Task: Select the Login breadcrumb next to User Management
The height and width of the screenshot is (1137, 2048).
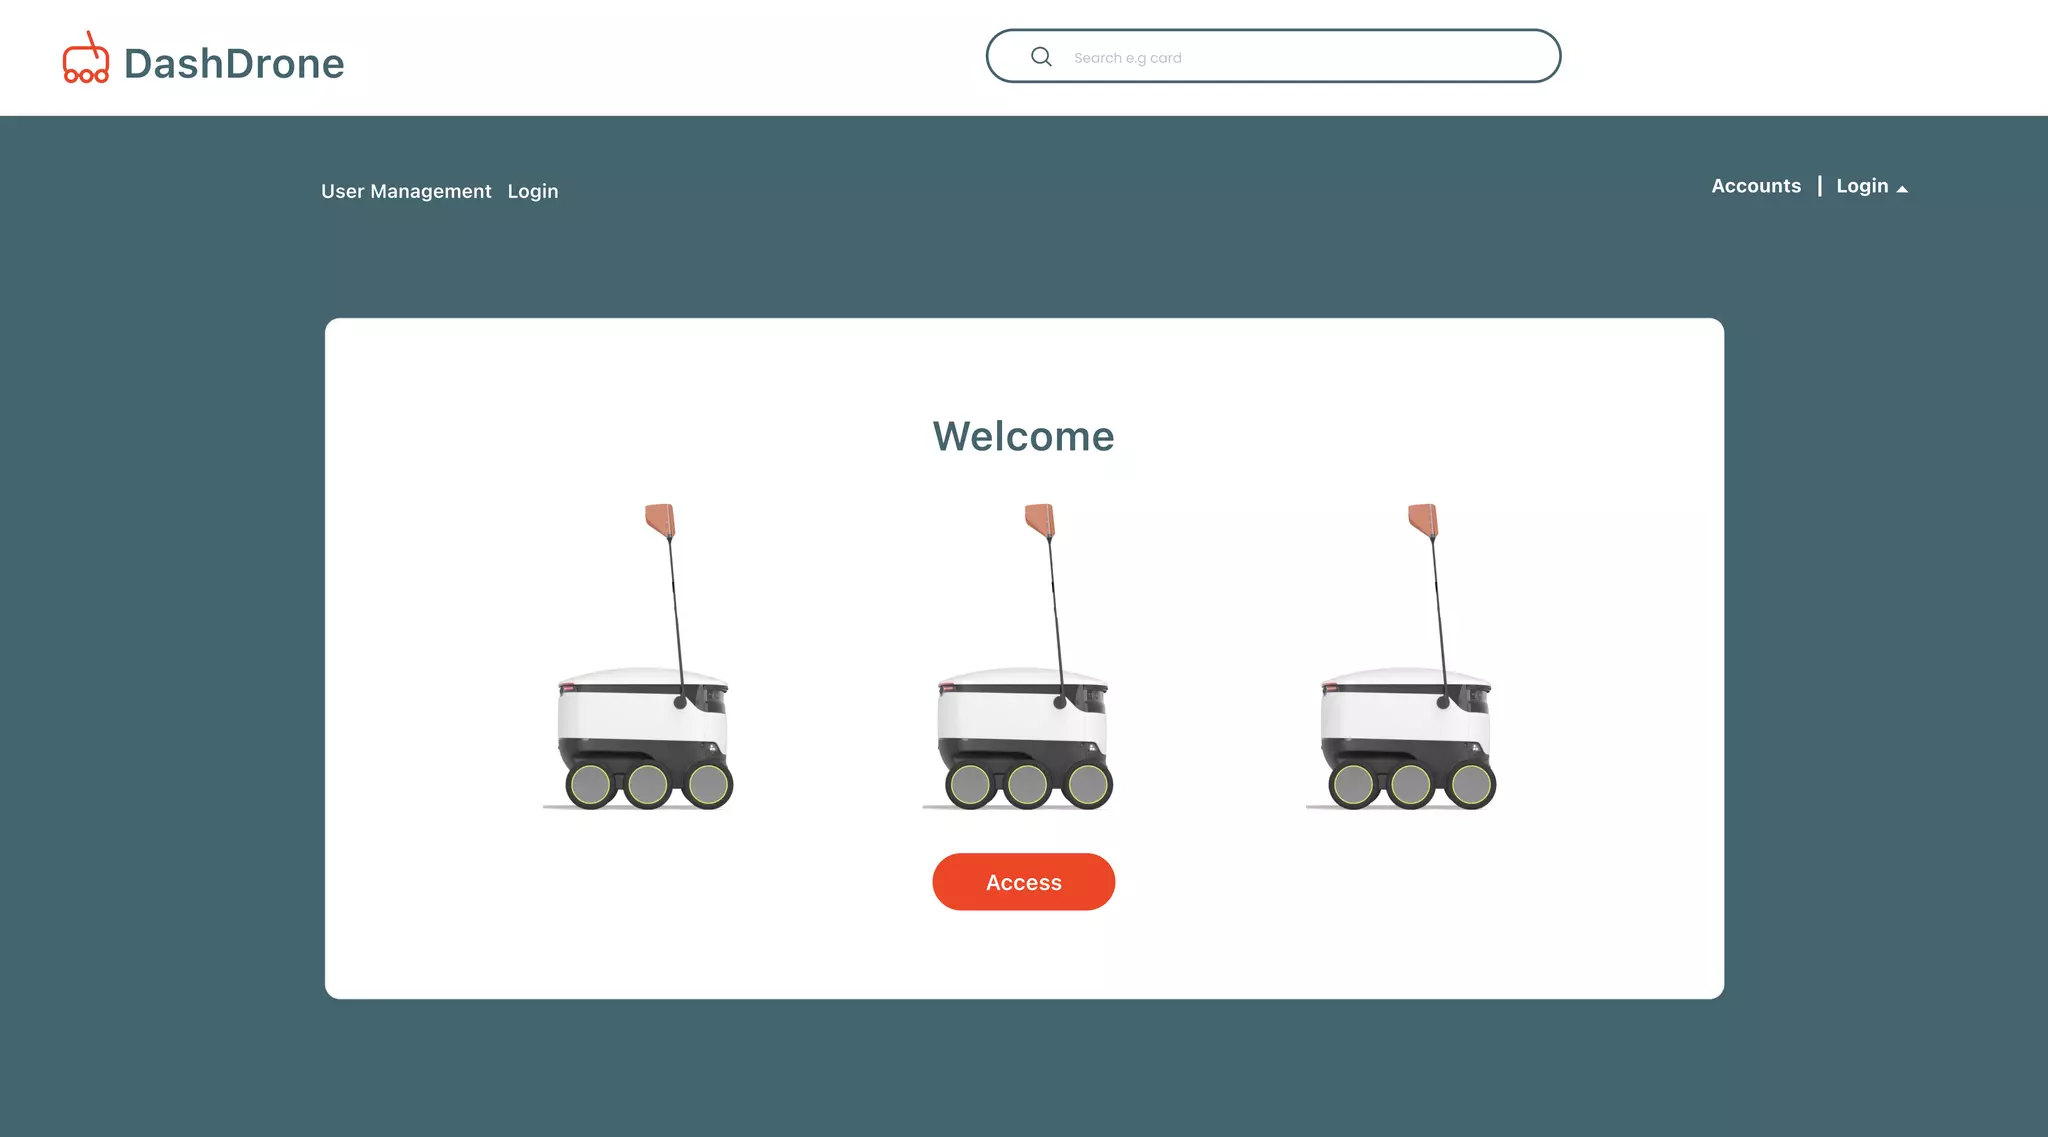Action: (533, 191)
